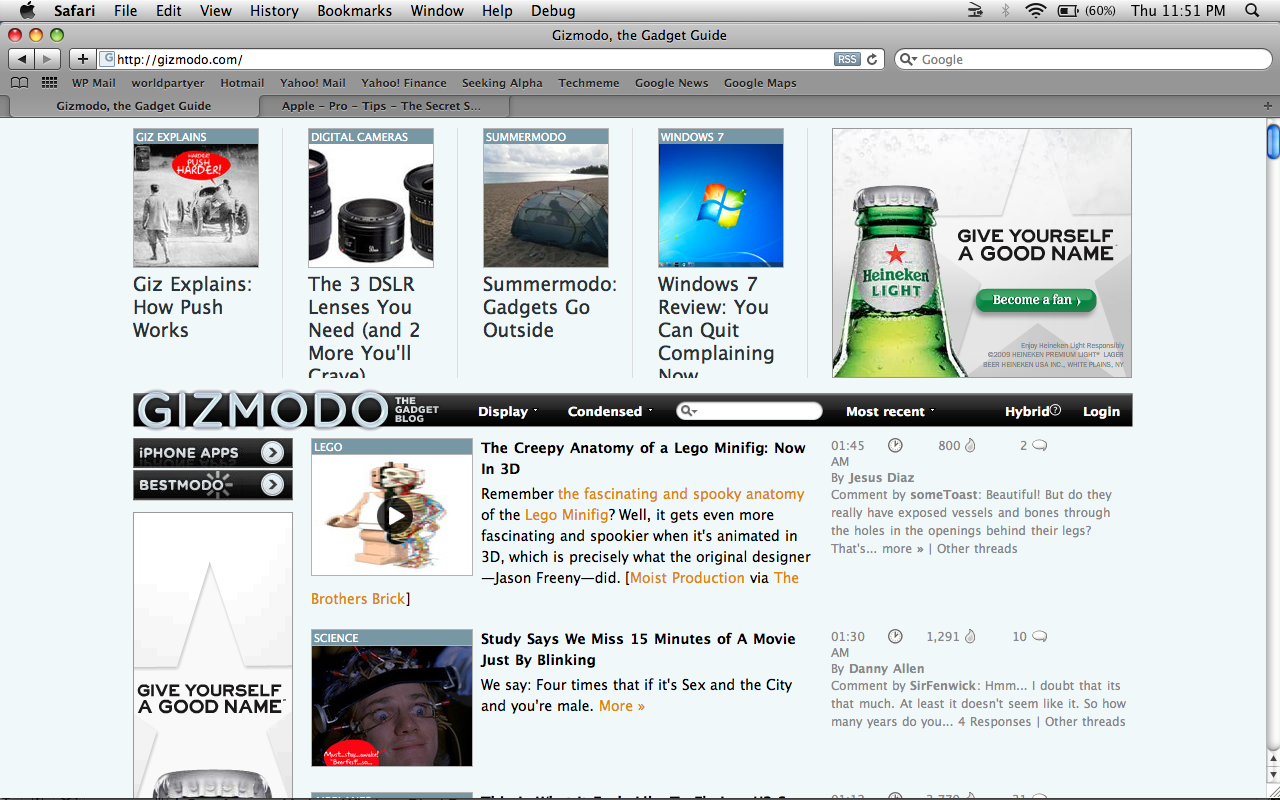
Task: Open the Science blinking study thumbnail
Action: tap(392, 705)
